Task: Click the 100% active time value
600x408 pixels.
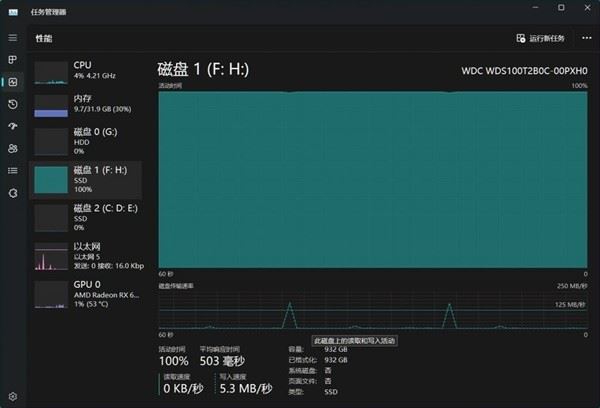Action: tap(174, 361)
